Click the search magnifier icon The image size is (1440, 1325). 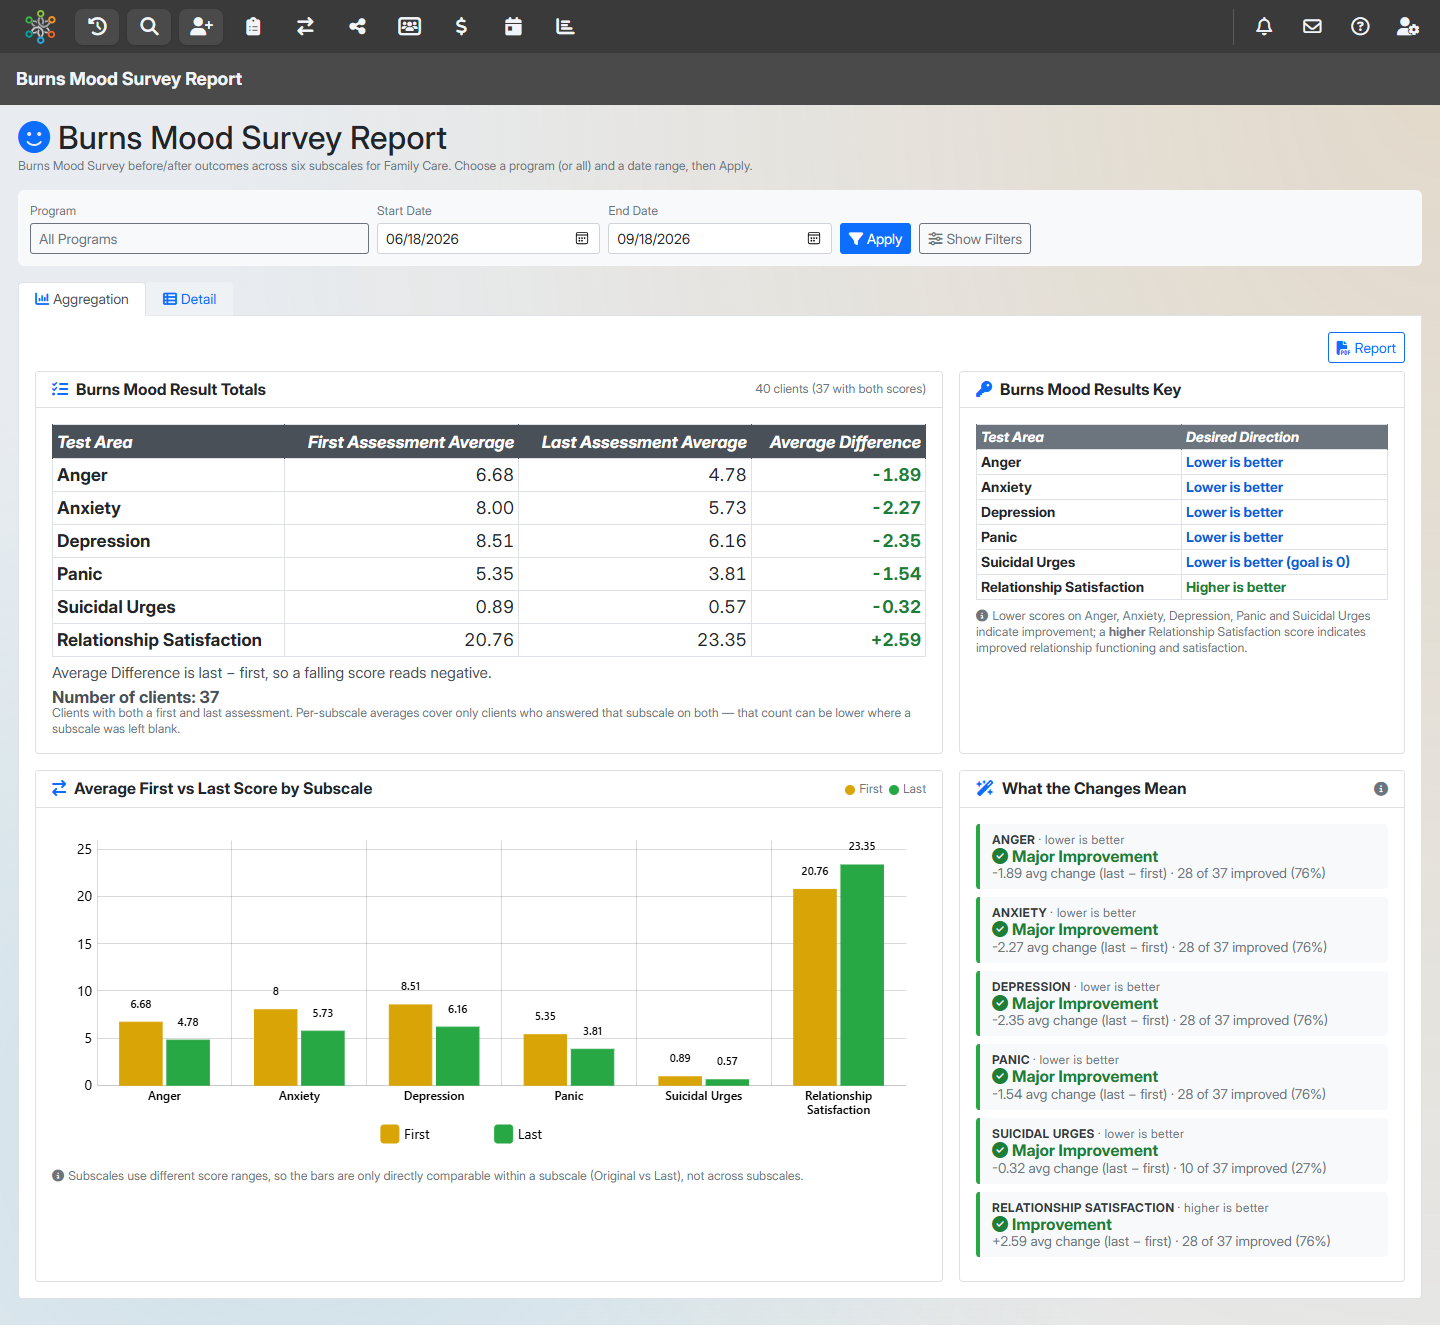pos(149,26)
